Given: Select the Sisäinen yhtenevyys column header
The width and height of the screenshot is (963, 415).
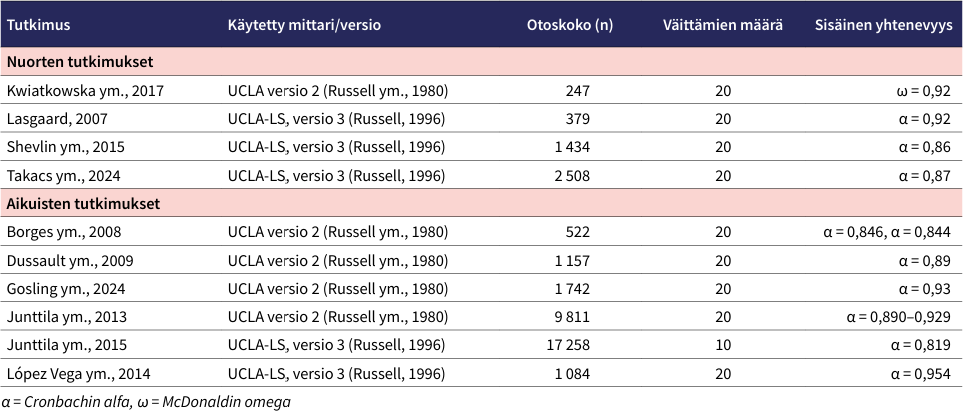Looking at the screenshot, I should click(883, 24).
